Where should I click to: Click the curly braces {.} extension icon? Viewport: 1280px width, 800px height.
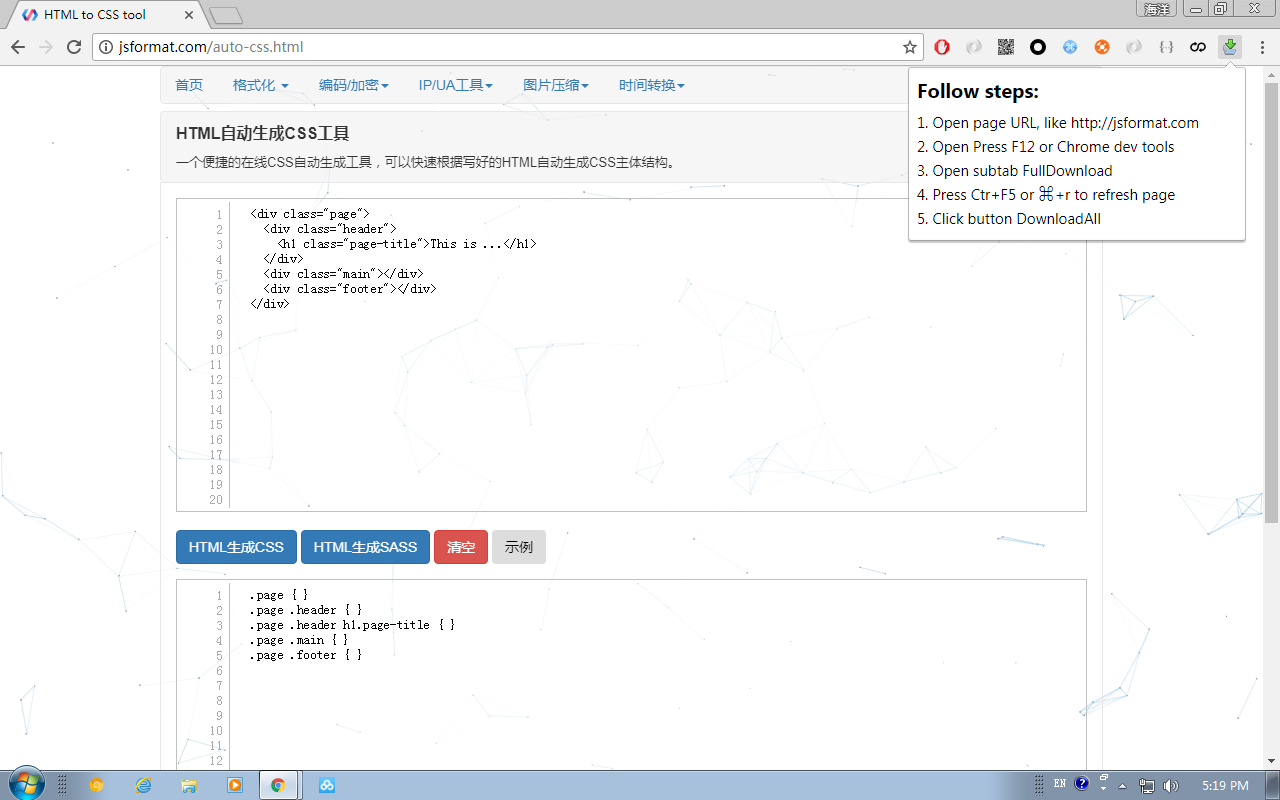point(1165,46)
